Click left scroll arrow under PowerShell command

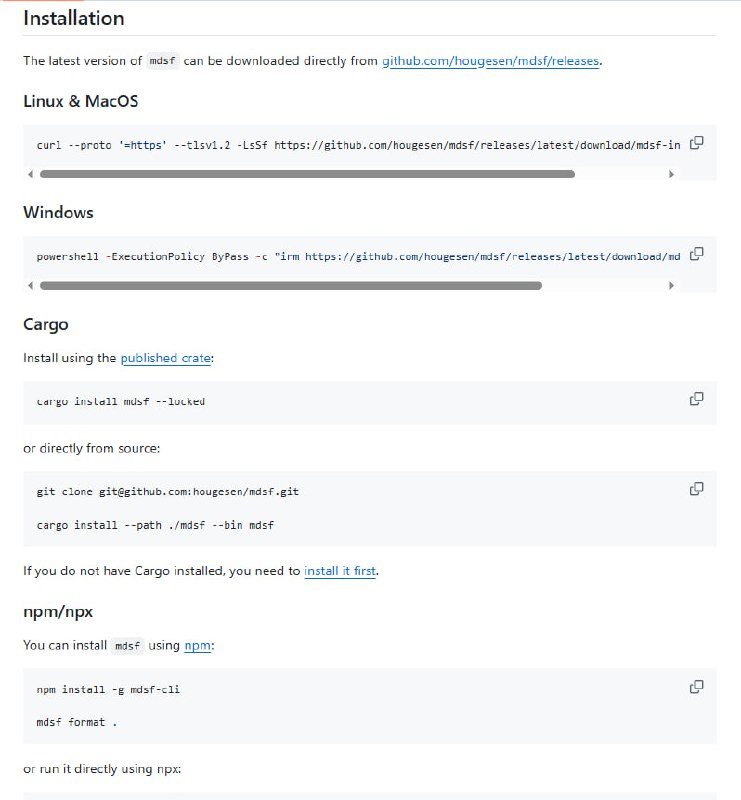coord(30,285)
